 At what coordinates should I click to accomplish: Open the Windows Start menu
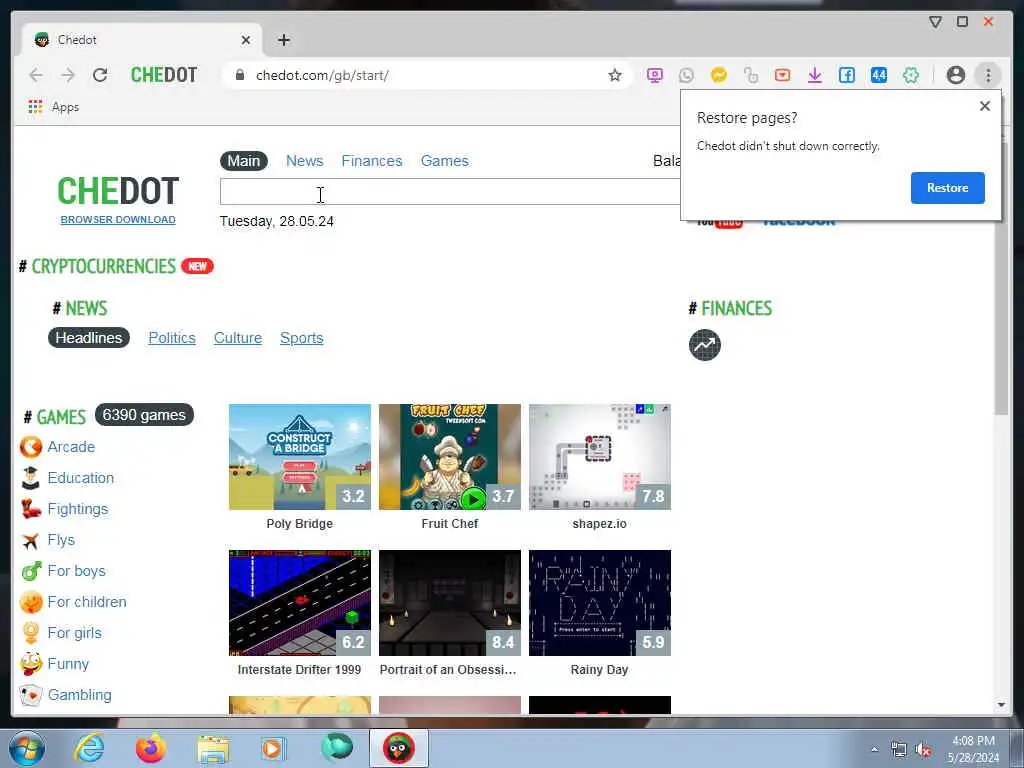[x=27, y=748]
